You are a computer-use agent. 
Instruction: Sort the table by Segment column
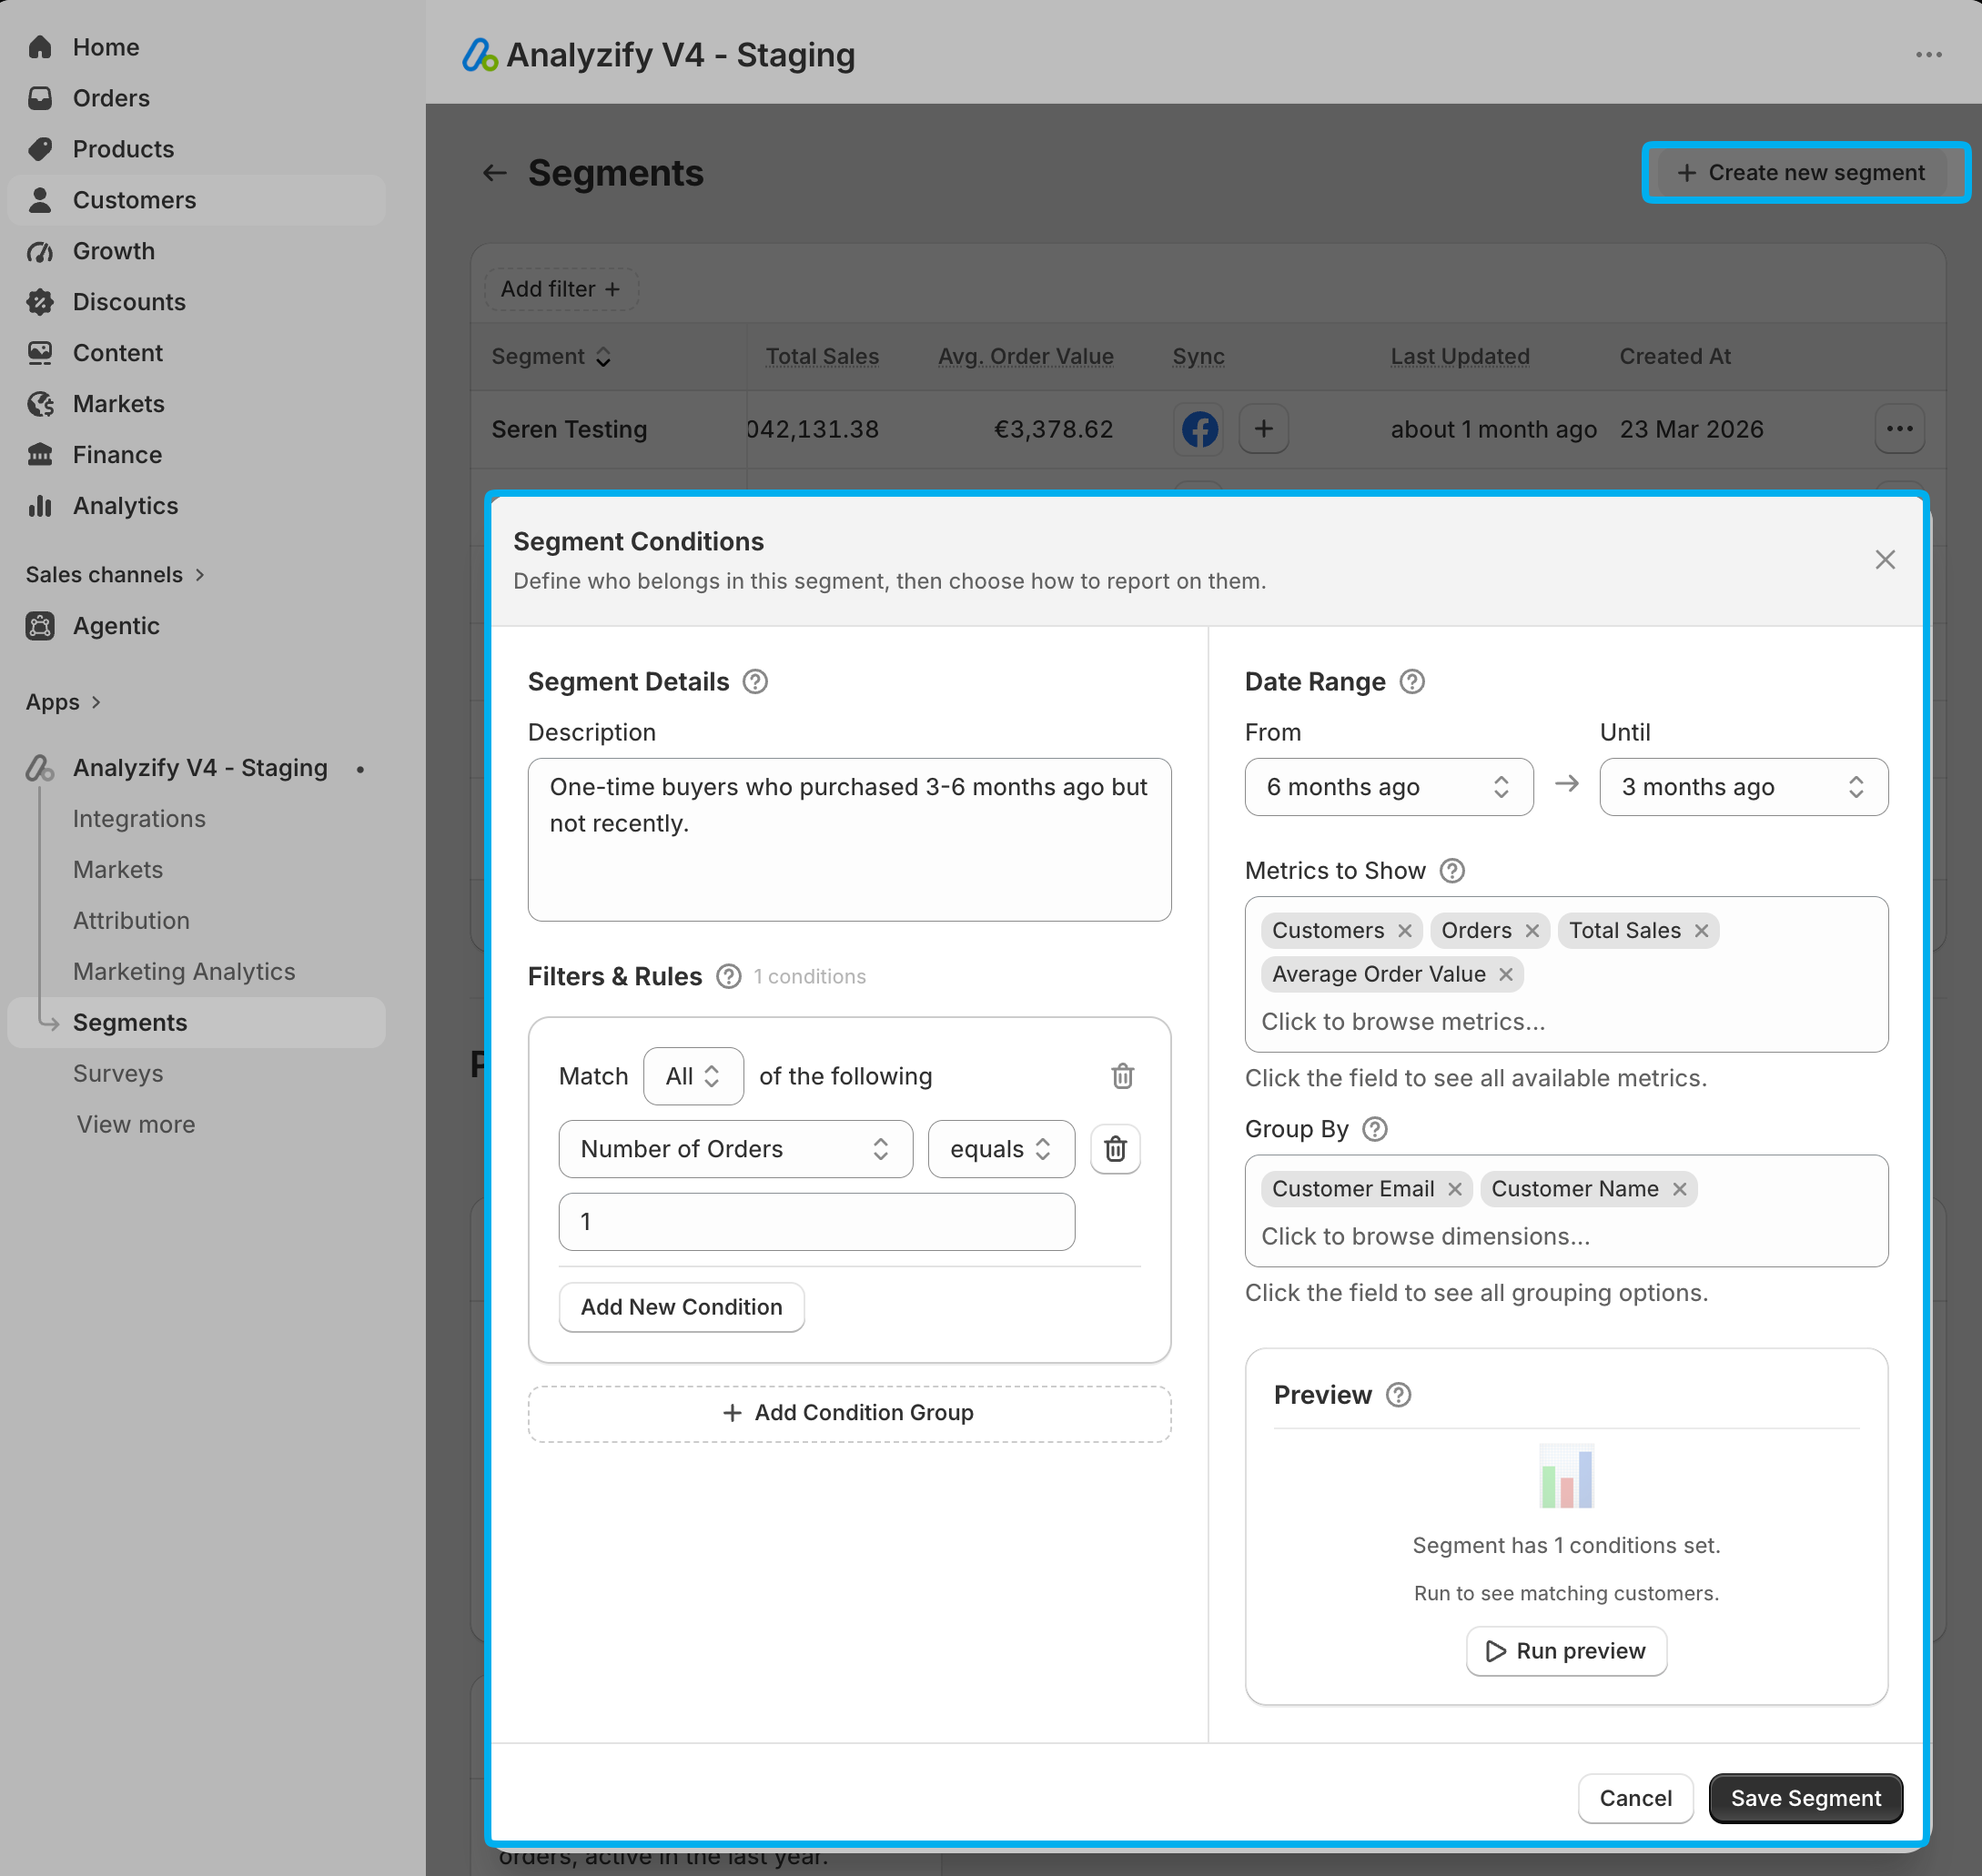(551, 357)
